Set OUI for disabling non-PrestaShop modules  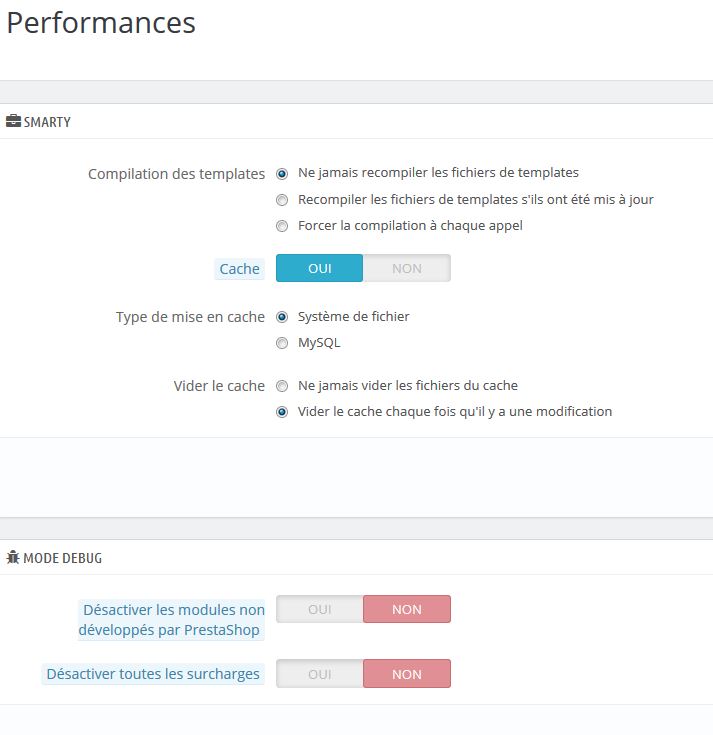(x=319, y=609)
